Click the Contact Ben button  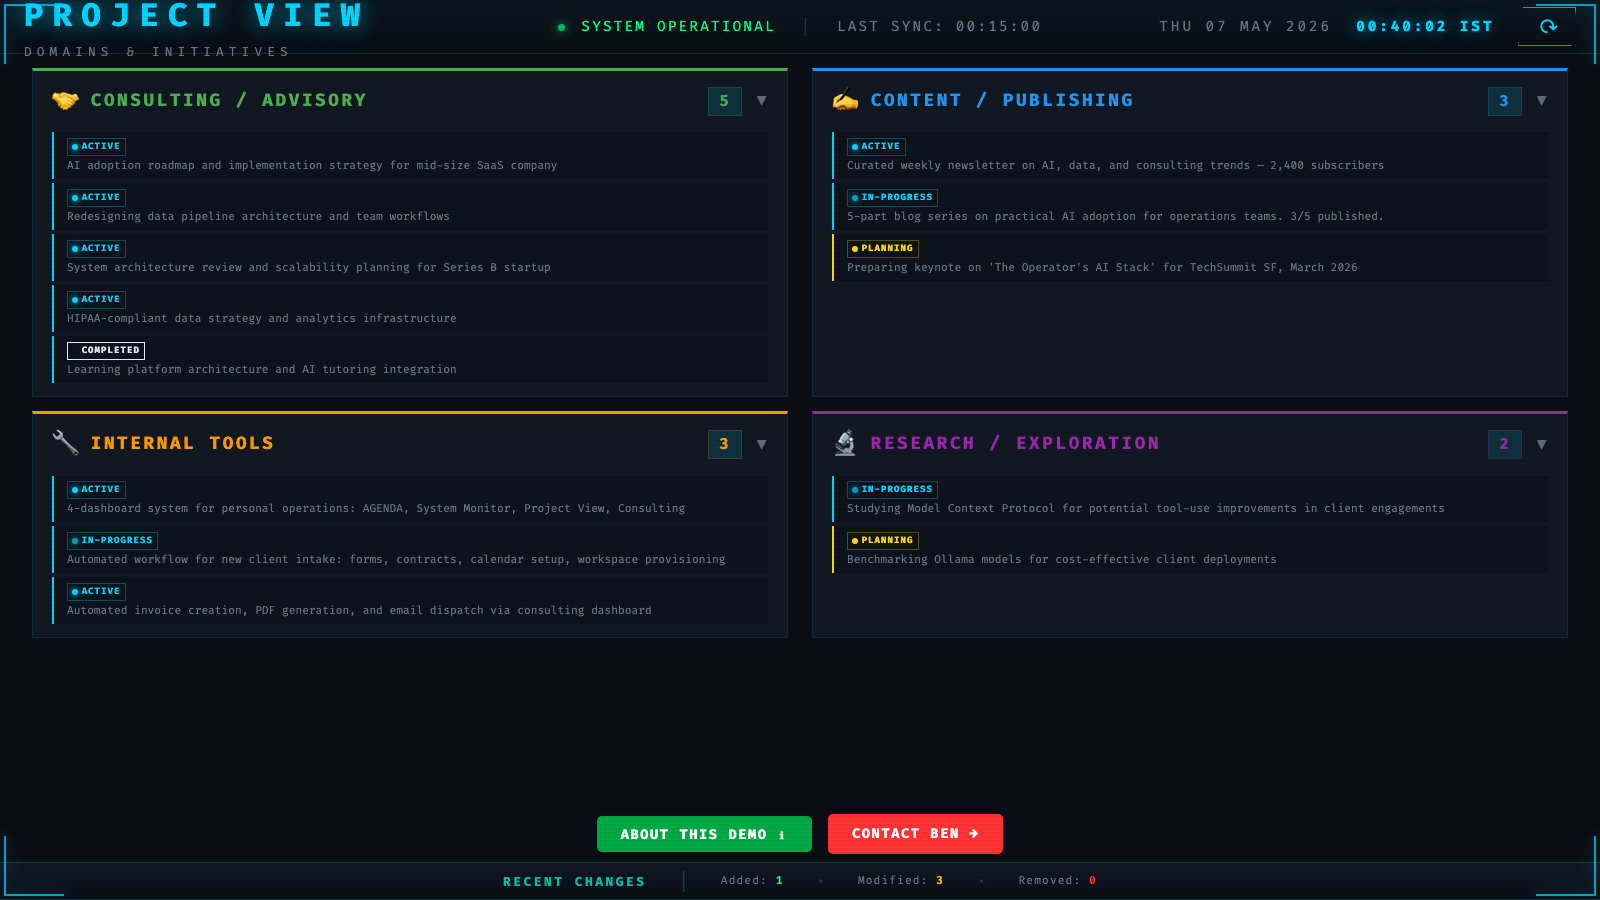point(915,833)
